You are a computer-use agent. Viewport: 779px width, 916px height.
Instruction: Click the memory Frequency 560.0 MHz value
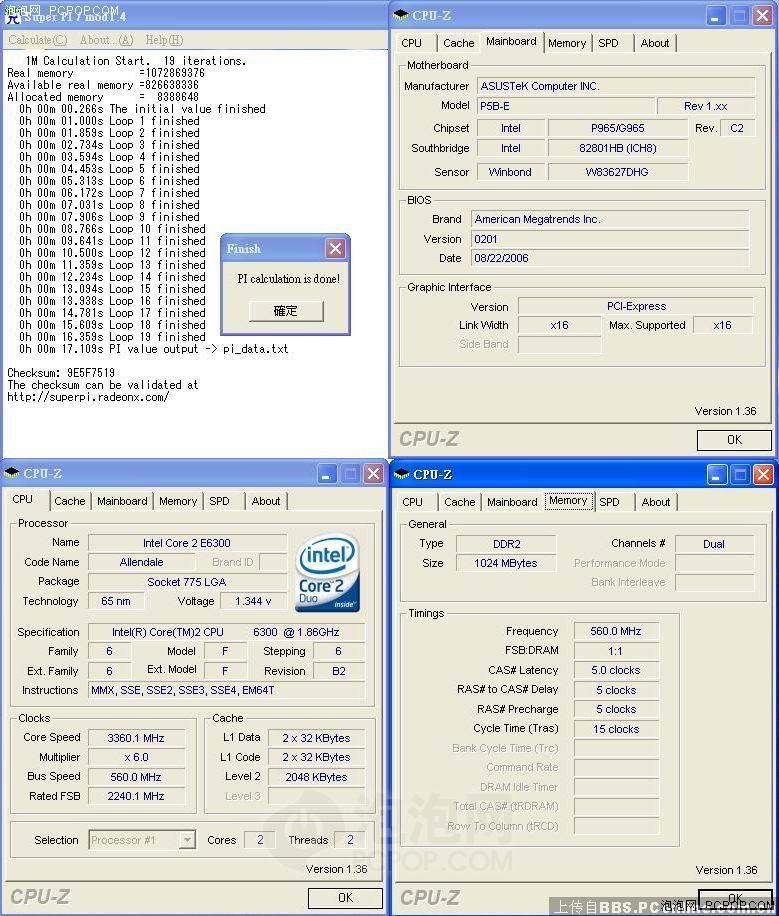616,632
